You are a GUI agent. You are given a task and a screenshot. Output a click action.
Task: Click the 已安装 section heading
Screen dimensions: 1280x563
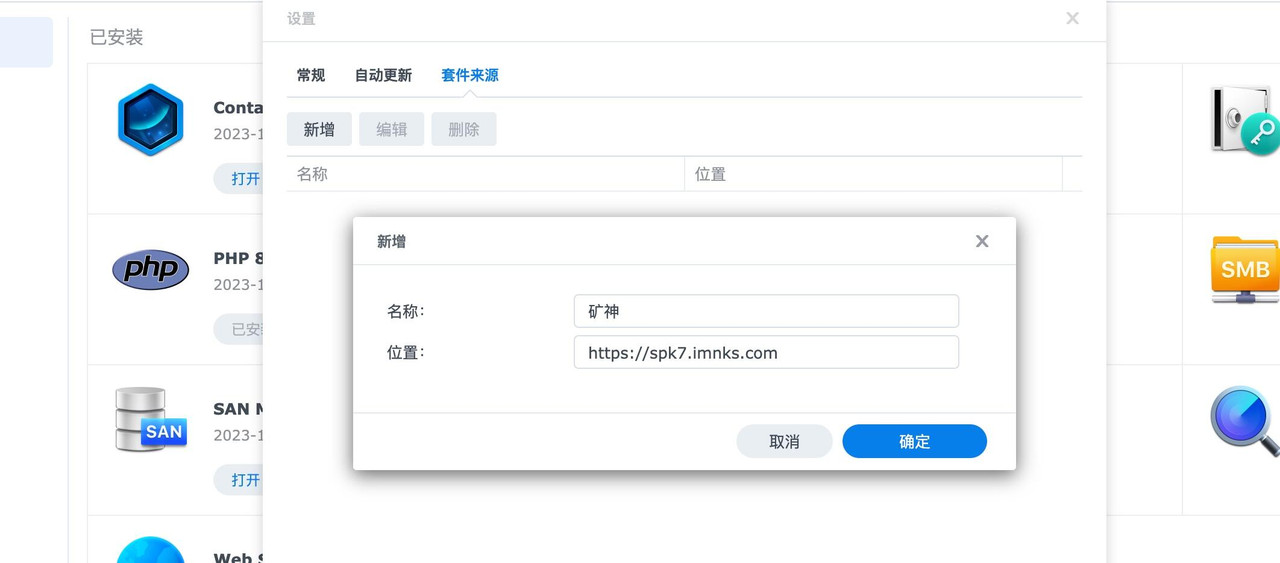(x=116, y=37)
